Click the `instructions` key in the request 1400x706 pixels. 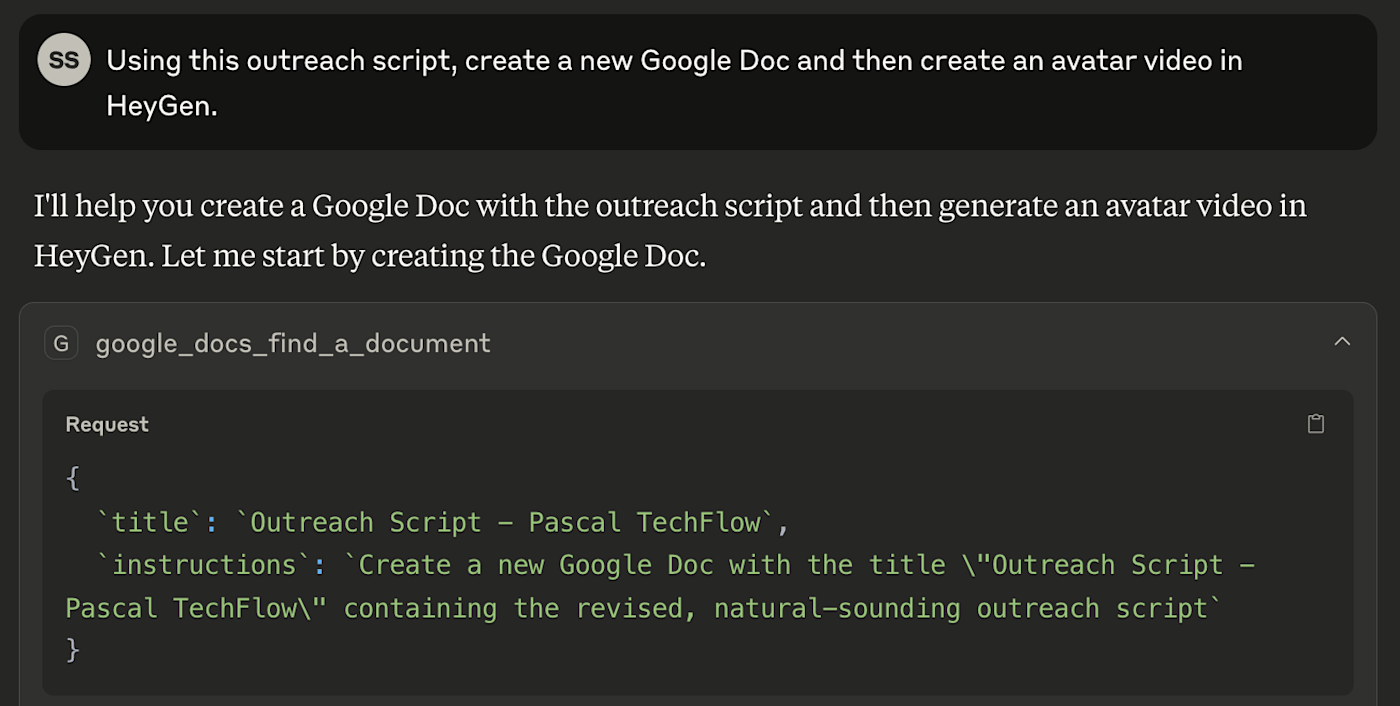coord(204,565)
